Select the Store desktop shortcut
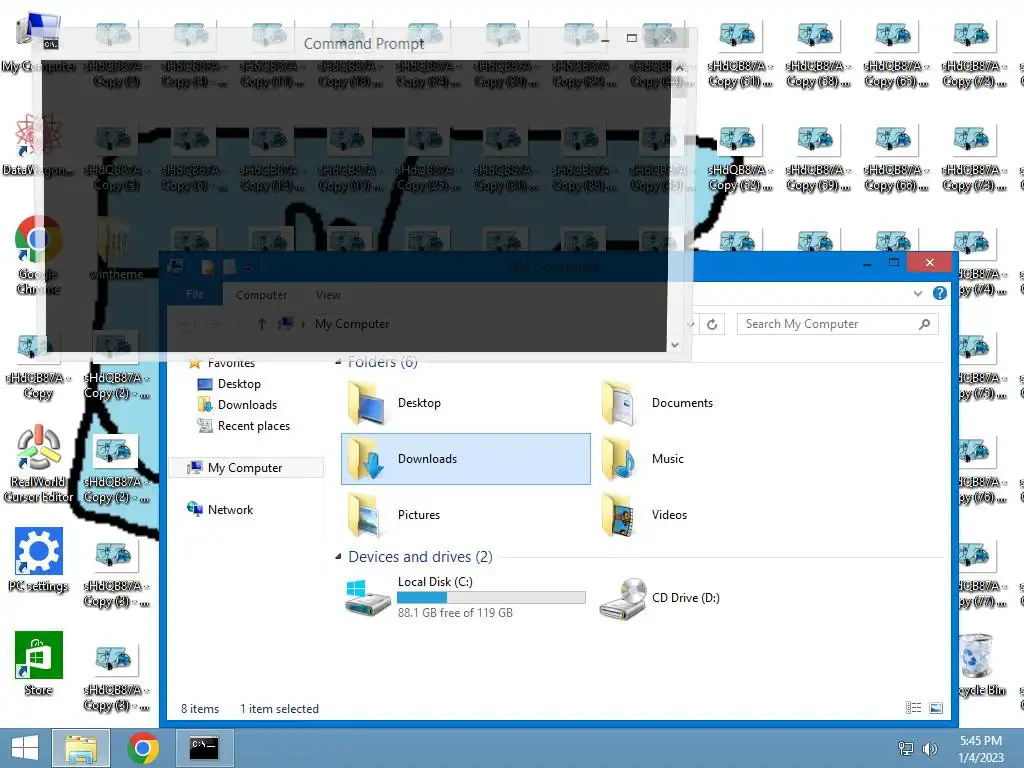 tap(39, 664)
